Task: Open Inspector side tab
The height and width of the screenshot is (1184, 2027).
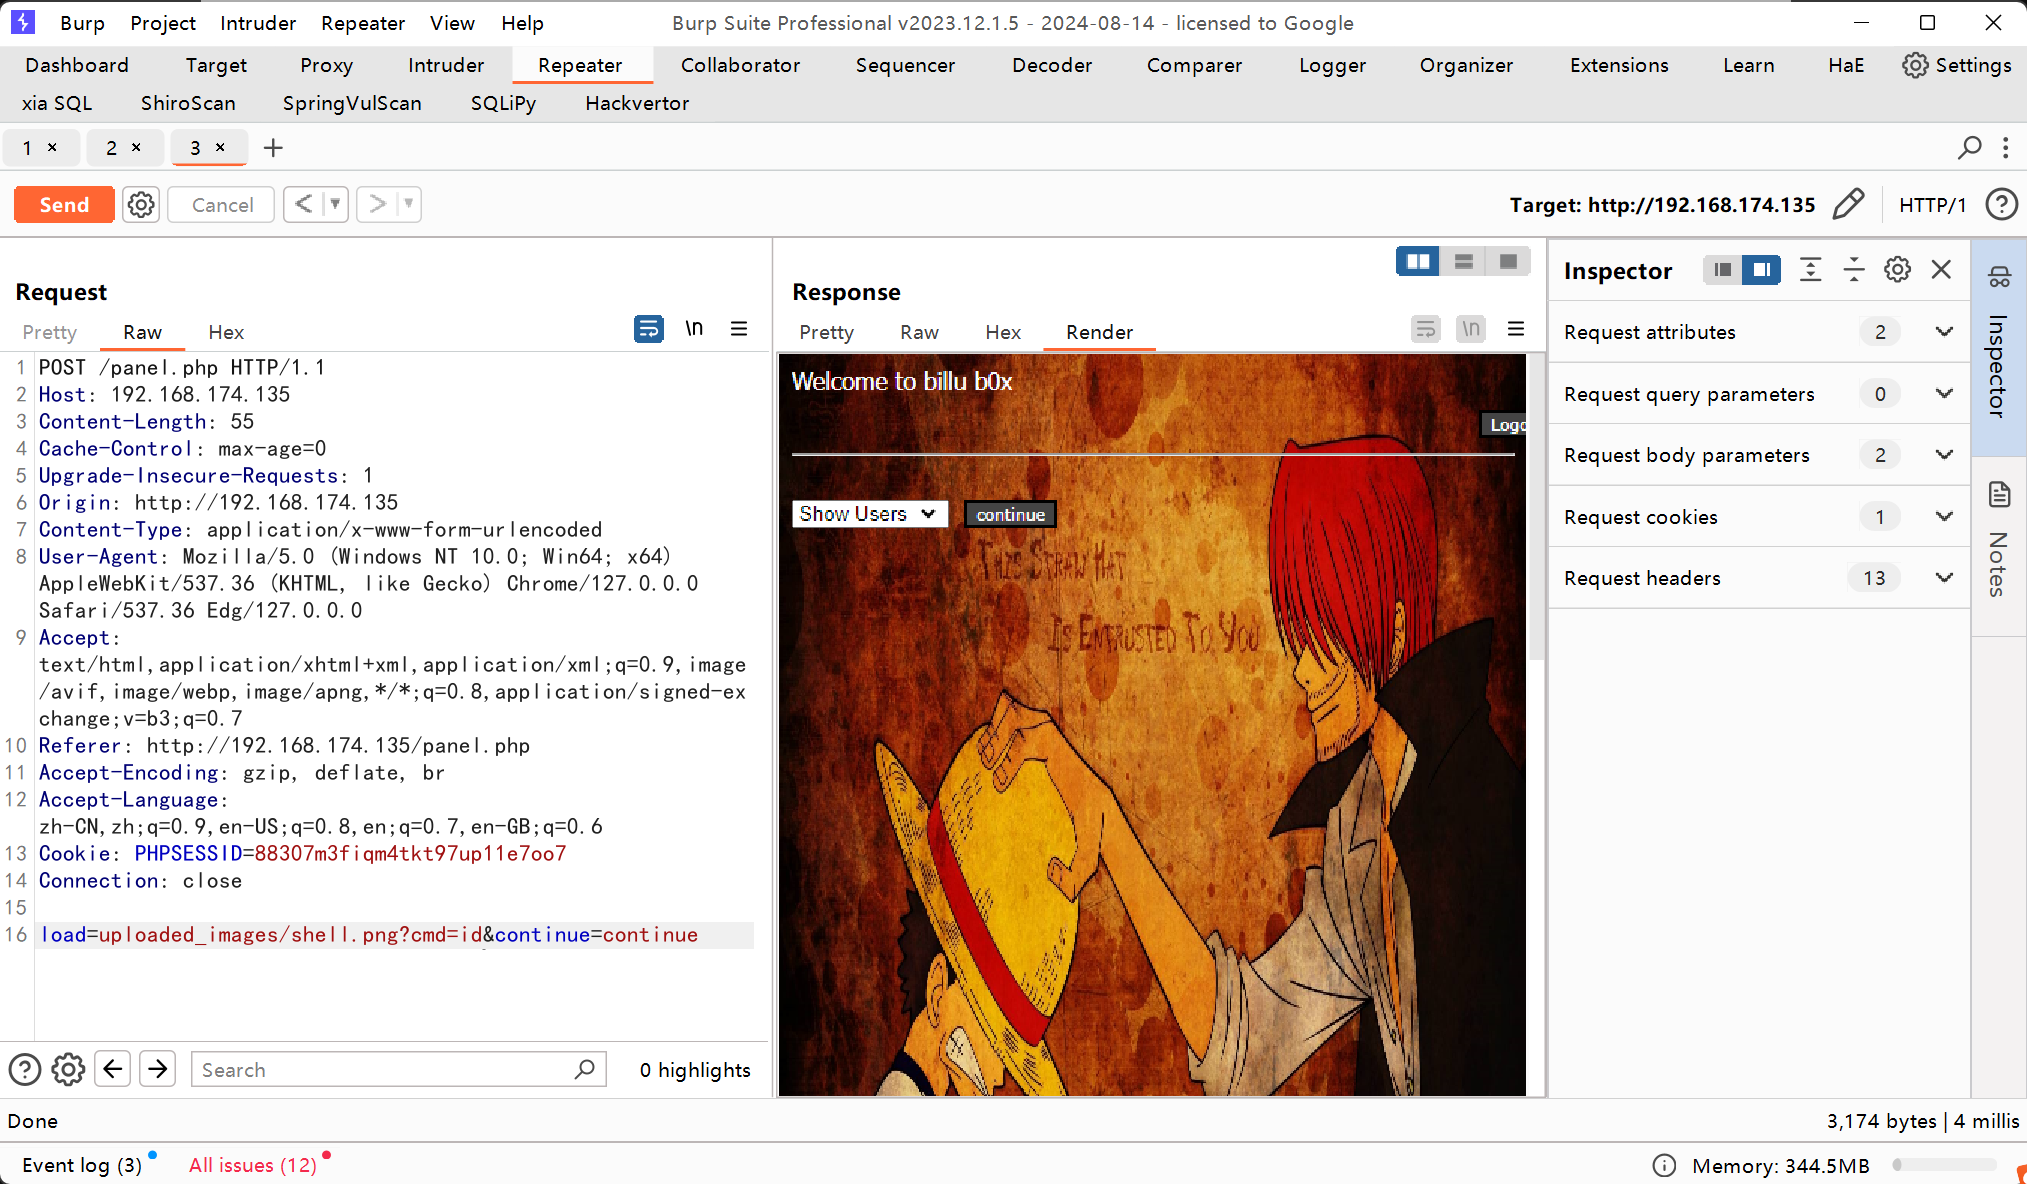Action: (x=1998, y=346)
